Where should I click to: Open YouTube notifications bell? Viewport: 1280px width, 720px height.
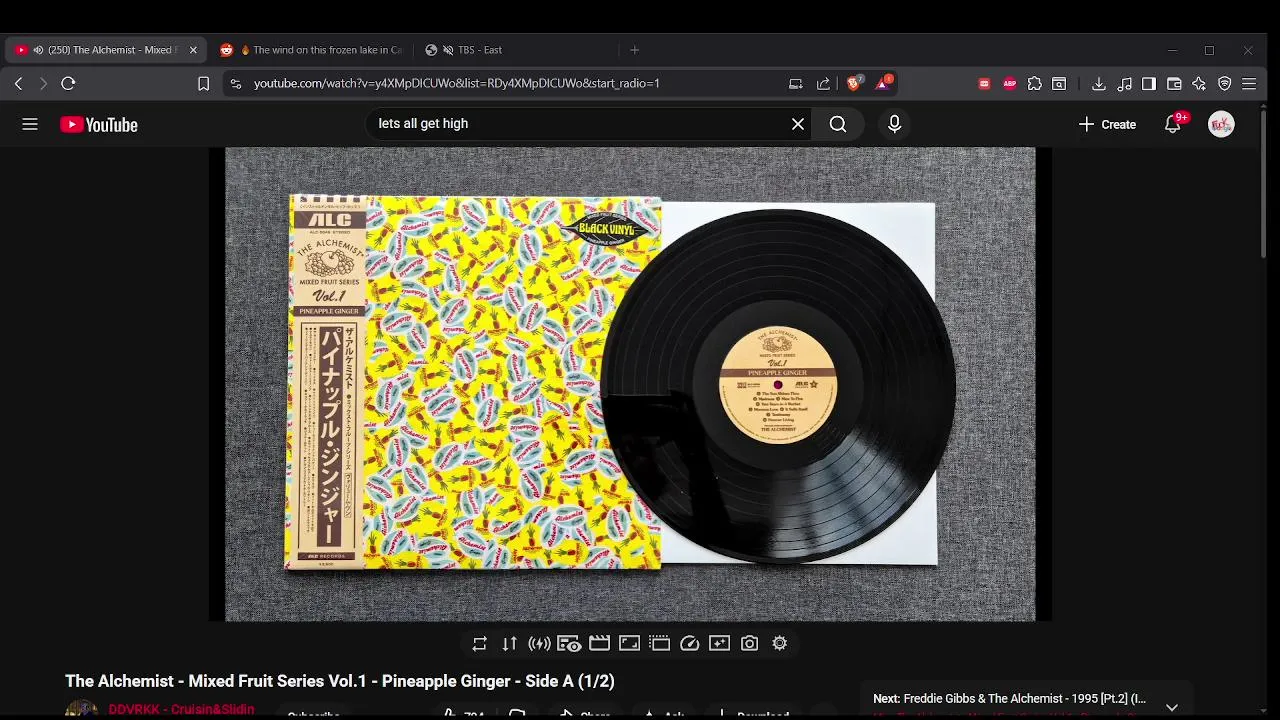(x=1173, y=124)
